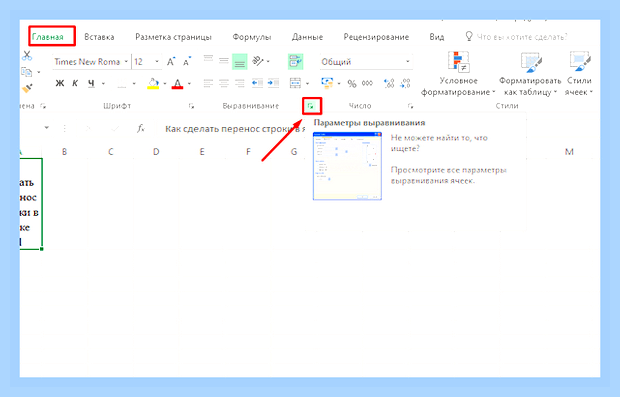Click the insert function fx icon

click(x=141, y=128)
